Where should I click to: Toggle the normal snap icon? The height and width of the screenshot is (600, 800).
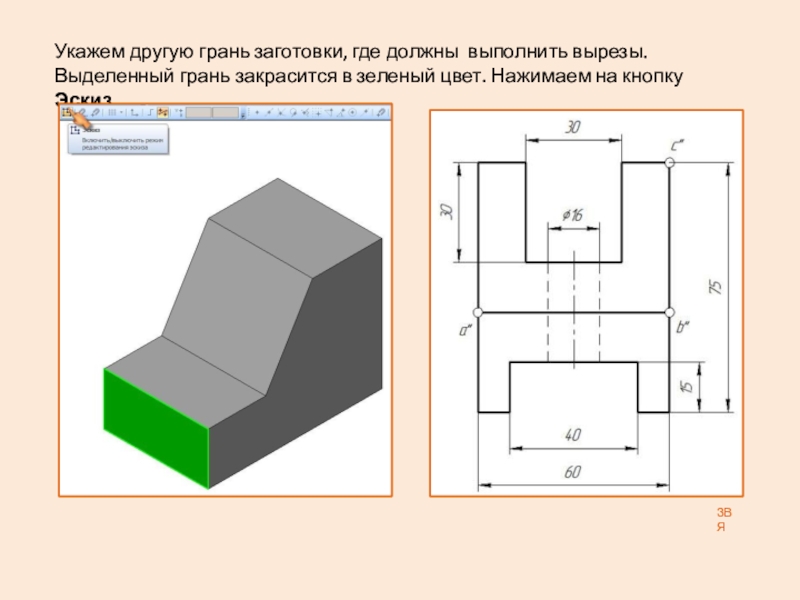[x=305, y=112]
